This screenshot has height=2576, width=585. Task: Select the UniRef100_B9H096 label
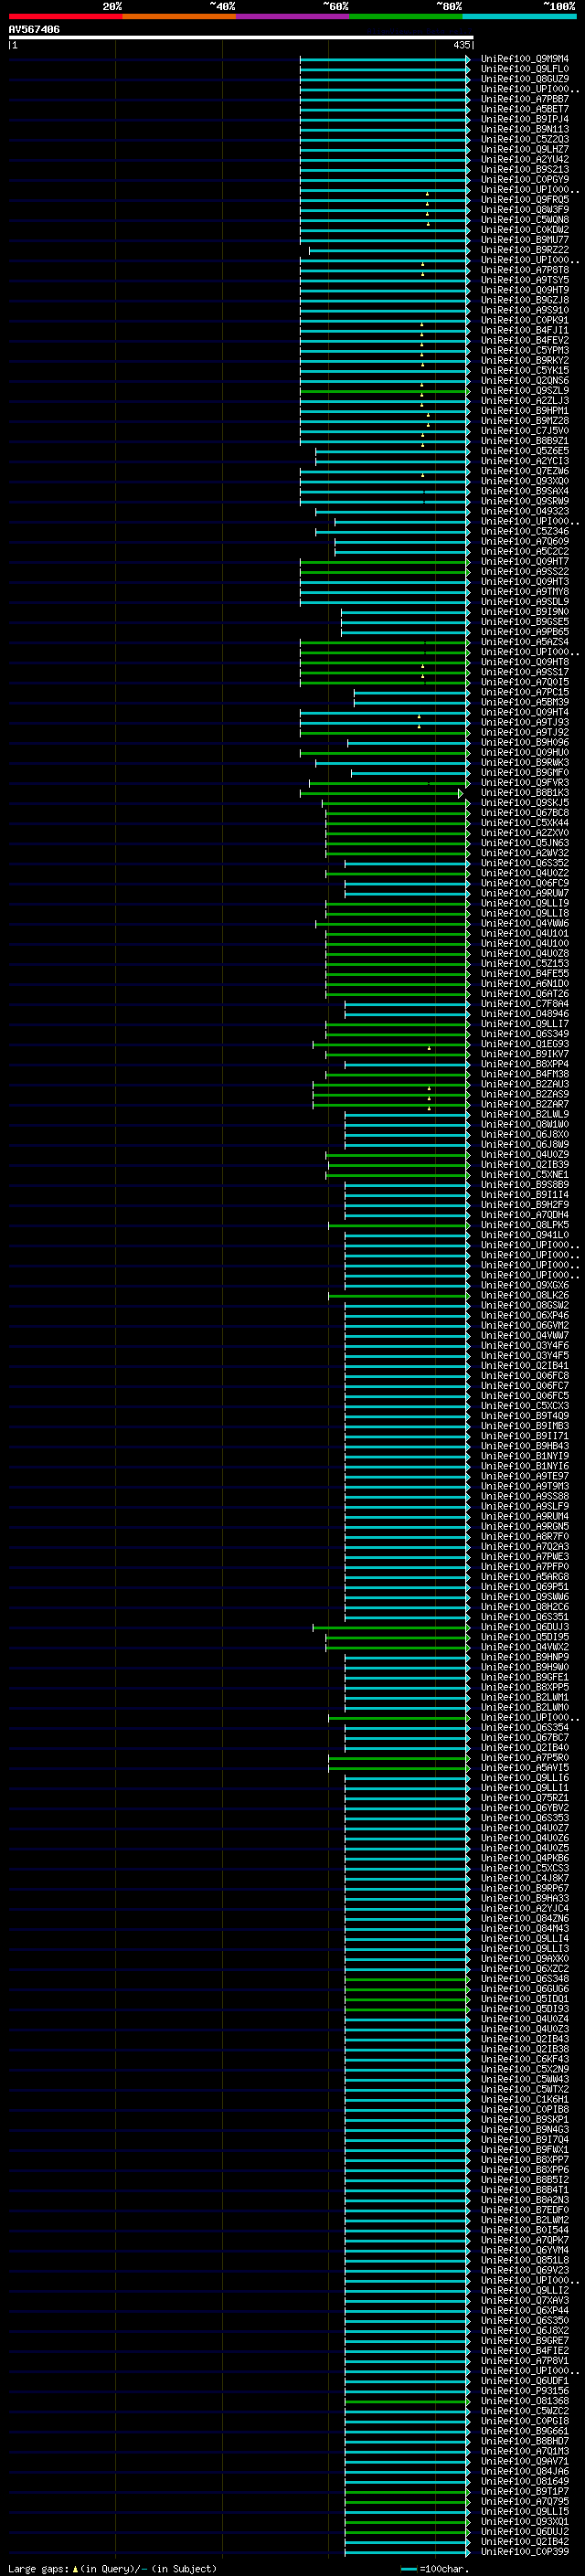[525, 742]
